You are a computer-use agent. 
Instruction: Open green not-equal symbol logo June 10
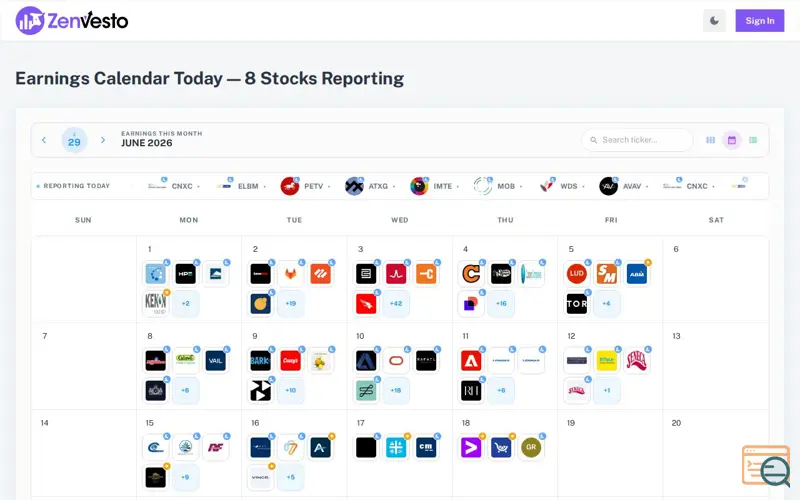(x=366, y=390)
